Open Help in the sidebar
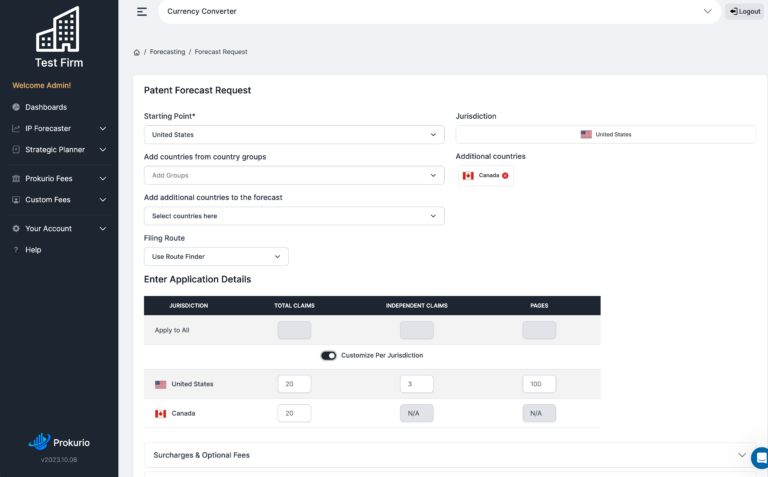This screenshot has width=768, height=477. 33,250
